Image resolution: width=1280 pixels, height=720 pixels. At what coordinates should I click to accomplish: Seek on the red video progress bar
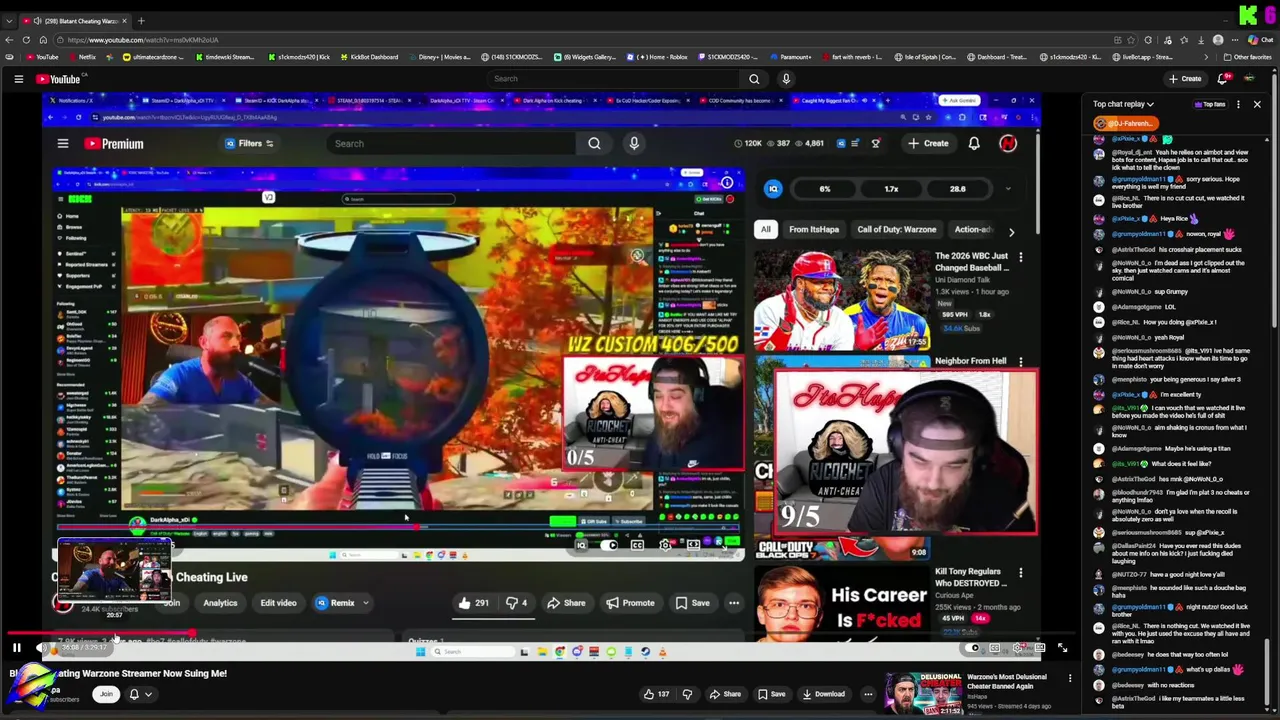(x=100, y=634)
